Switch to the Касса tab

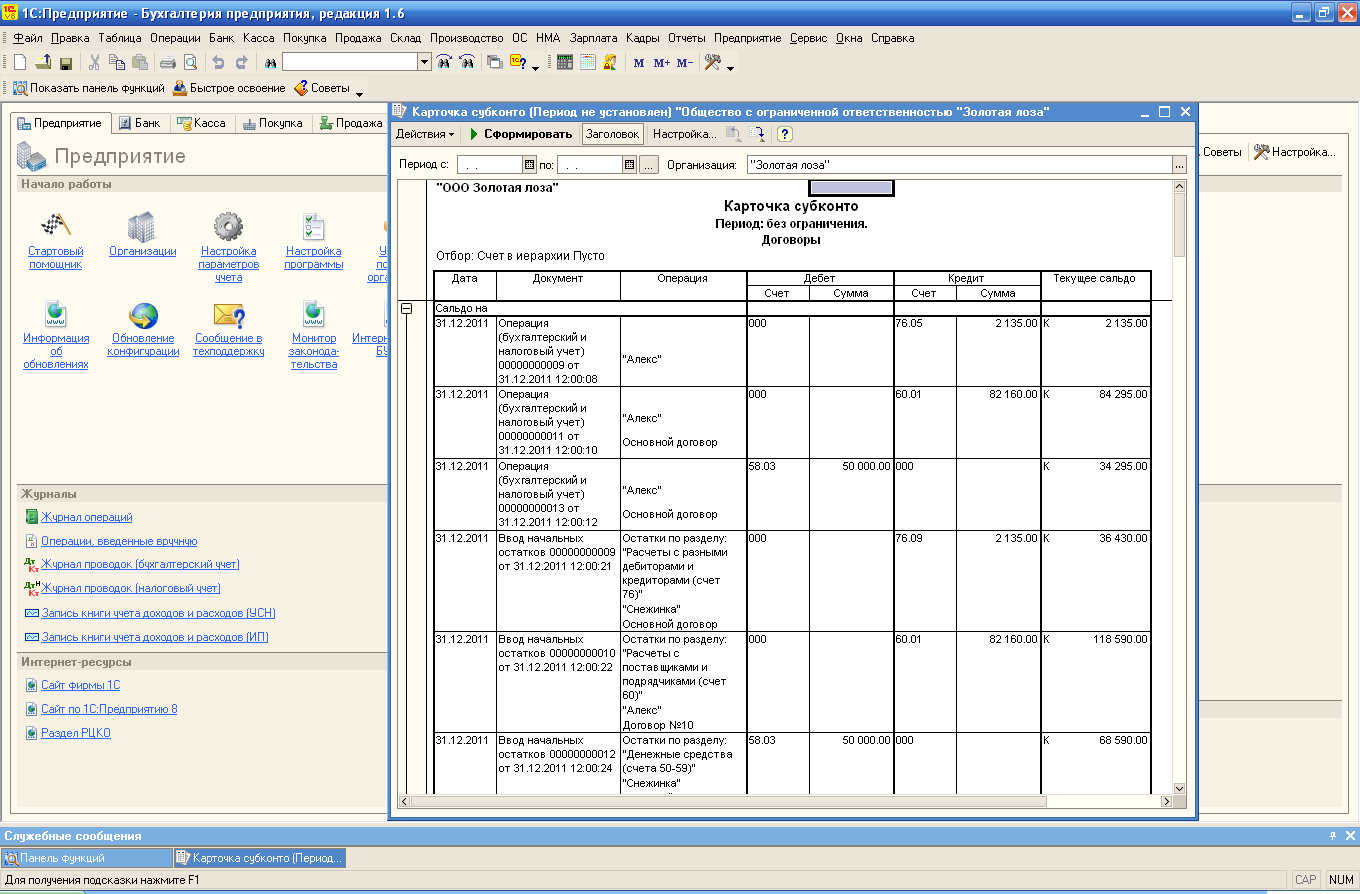point(201,123)
